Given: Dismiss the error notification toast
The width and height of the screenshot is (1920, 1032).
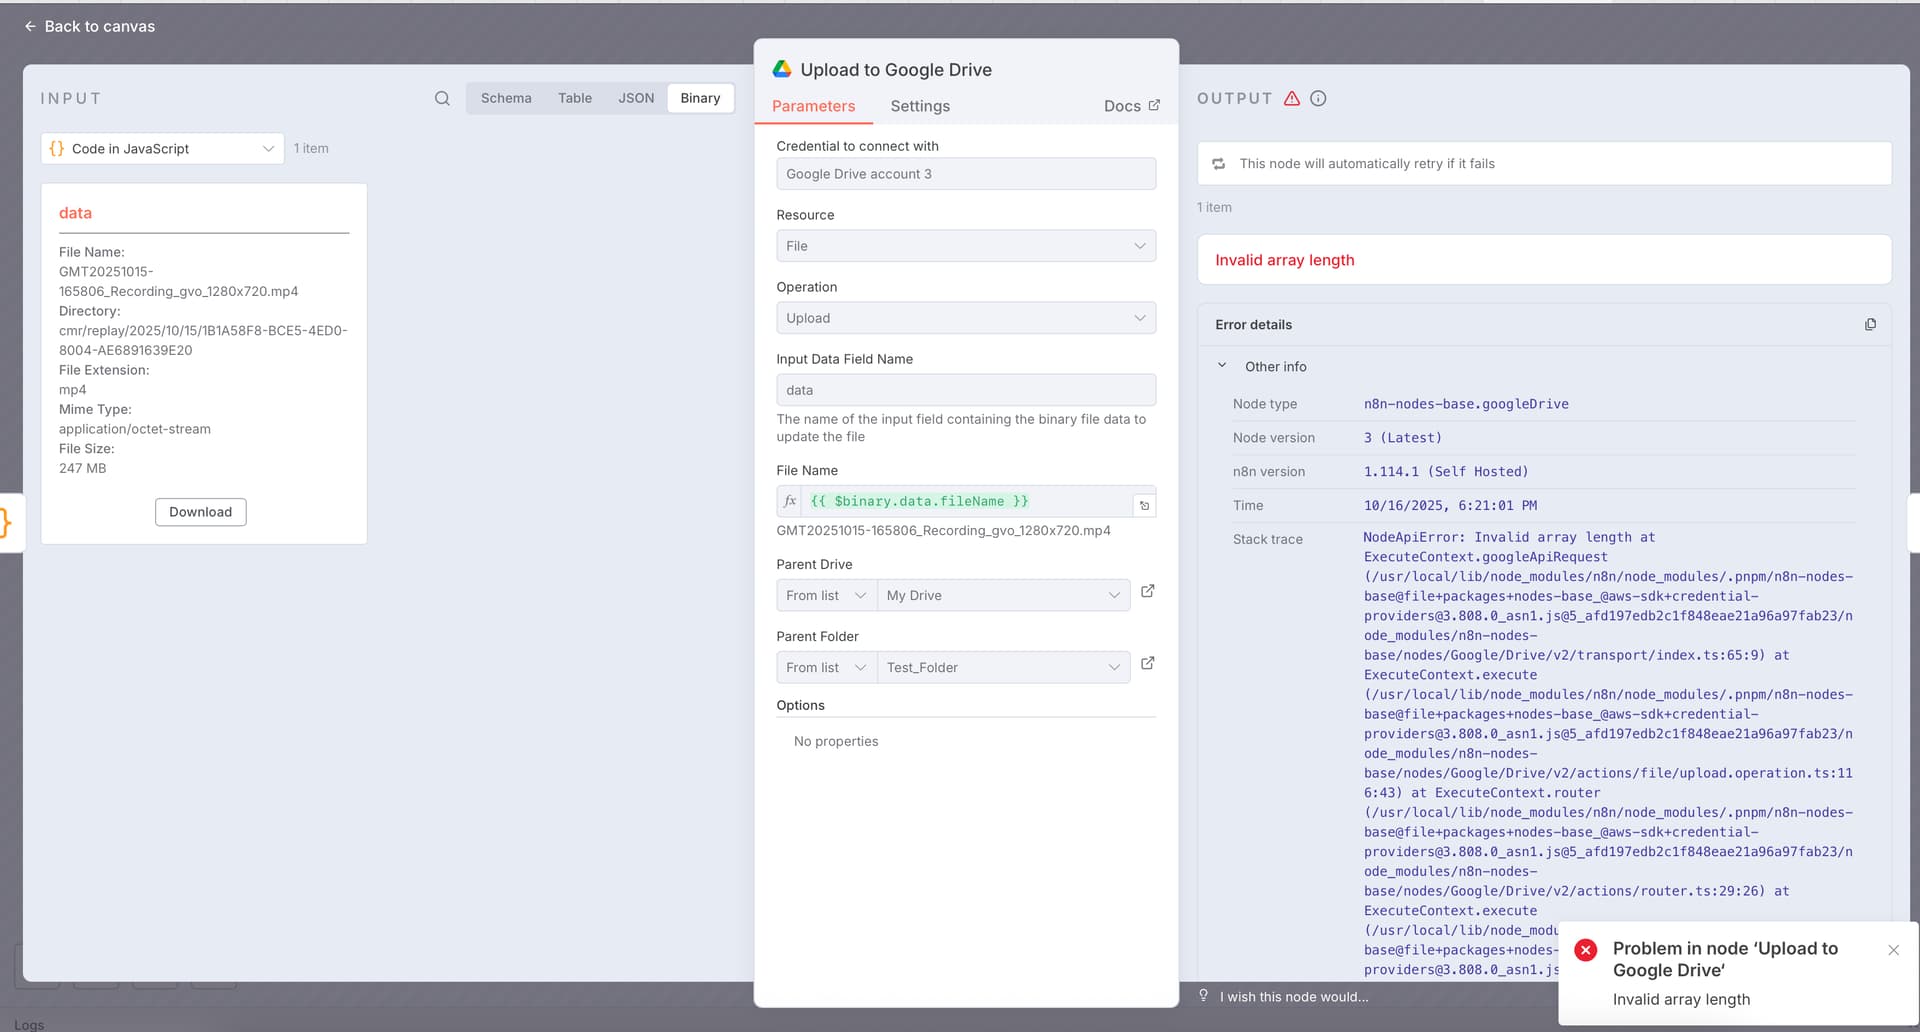Looking at the screenshot, I should [1893, 950].
